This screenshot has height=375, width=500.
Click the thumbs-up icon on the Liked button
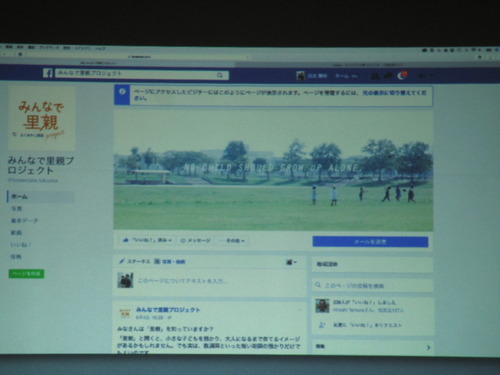click(126, 240)
